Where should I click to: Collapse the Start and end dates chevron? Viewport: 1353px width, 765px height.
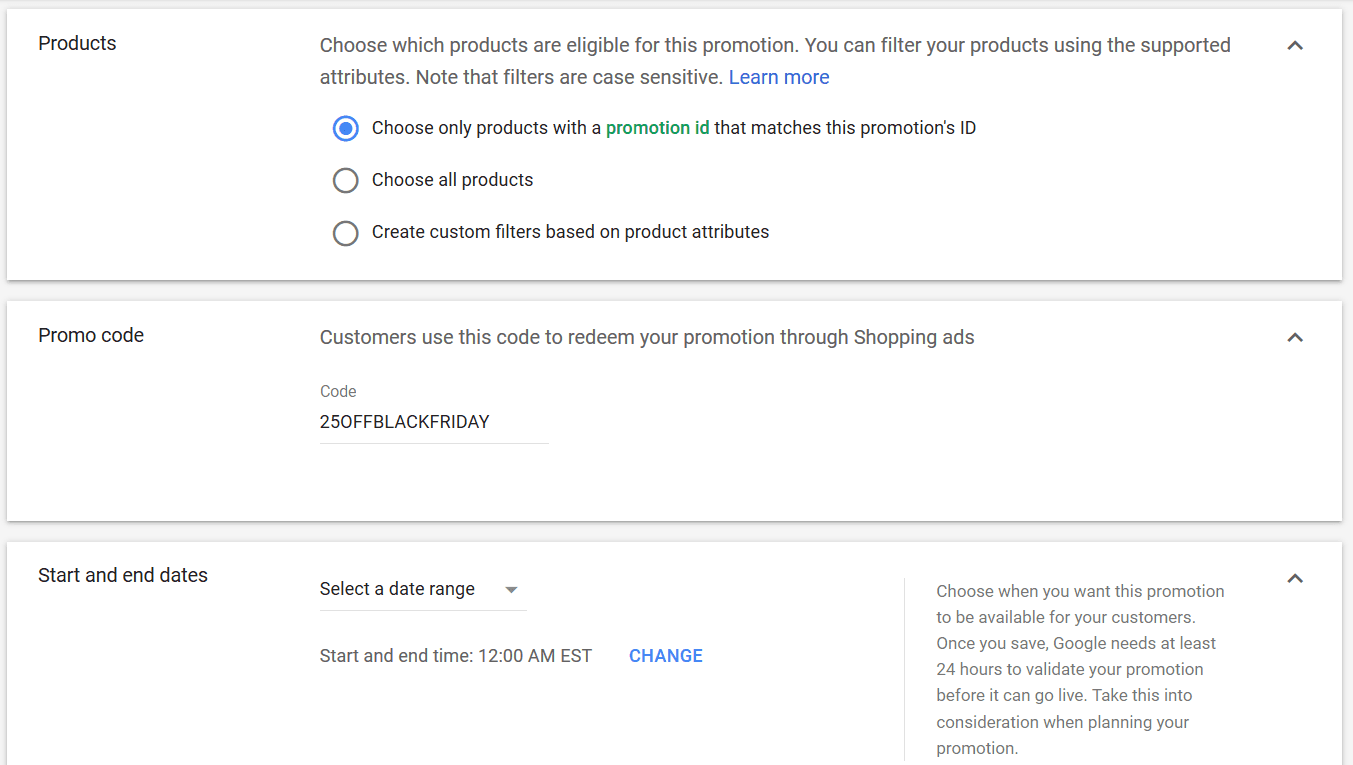pos(1295,579)
